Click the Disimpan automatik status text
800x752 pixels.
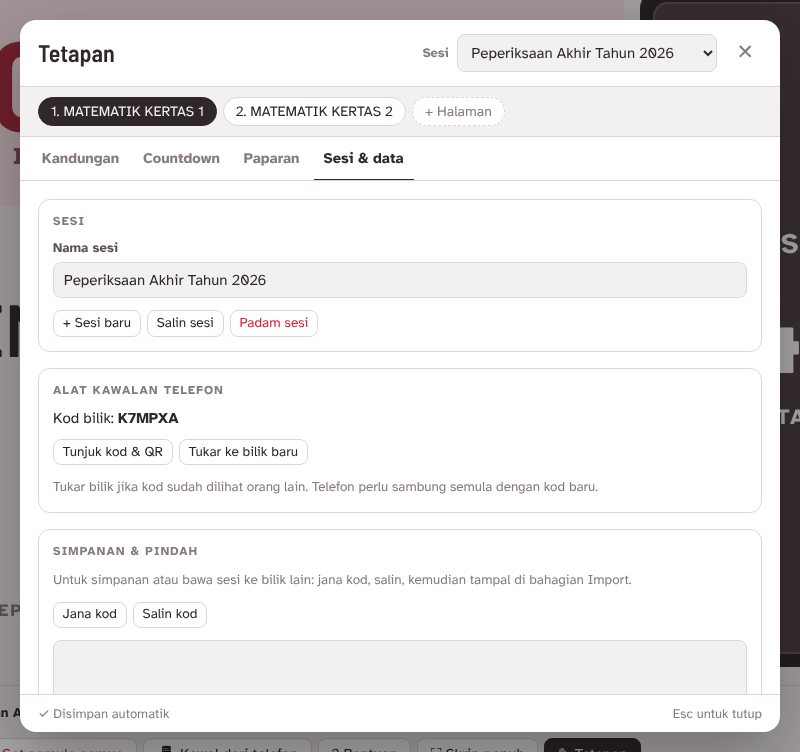click(x=105, y=714)
